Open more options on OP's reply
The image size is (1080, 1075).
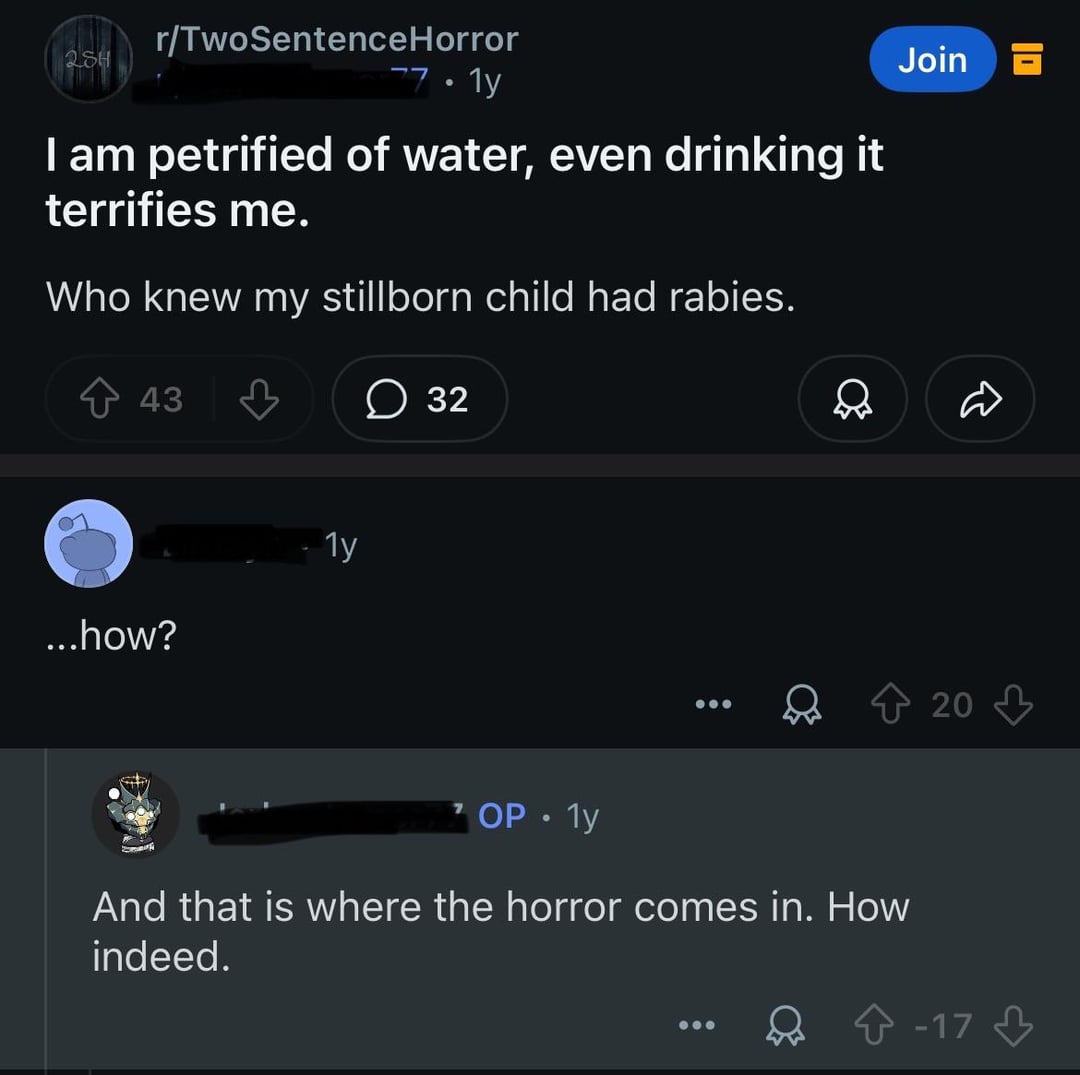(697, 1026)
